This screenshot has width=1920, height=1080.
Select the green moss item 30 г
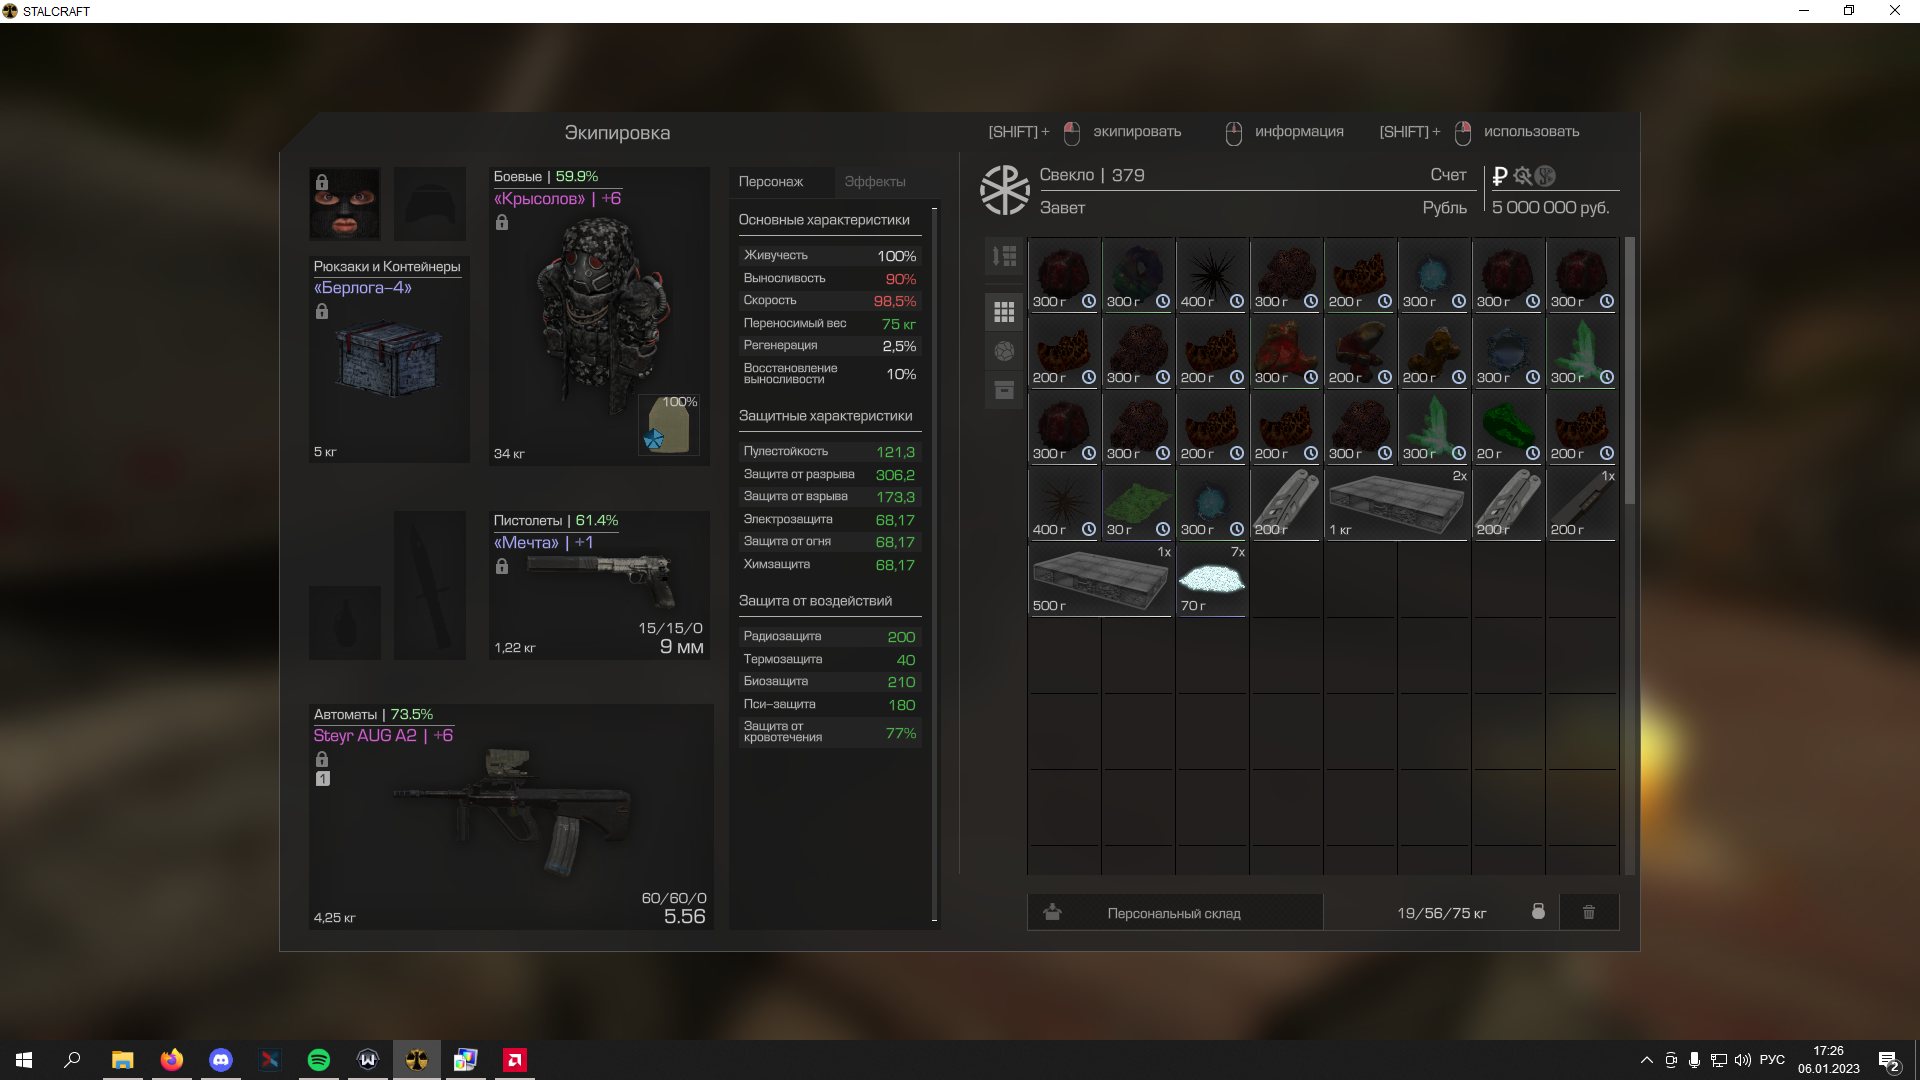pos(1138,503)
